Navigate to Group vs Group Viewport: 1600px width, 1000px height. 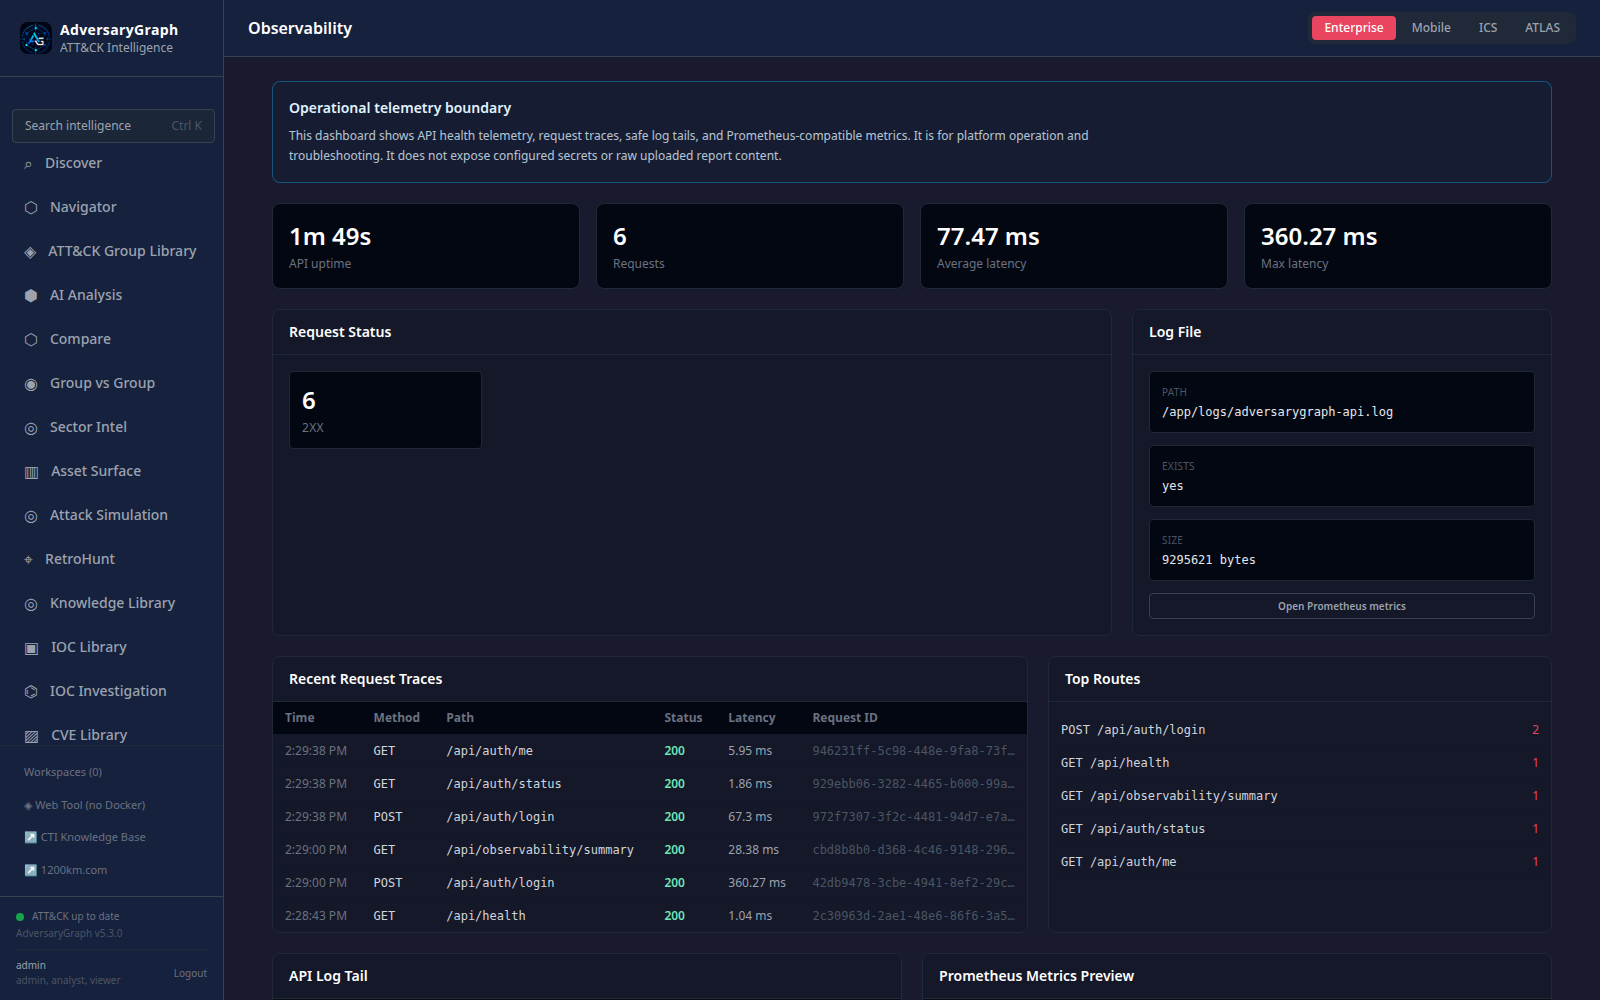(x=113, y=383)
